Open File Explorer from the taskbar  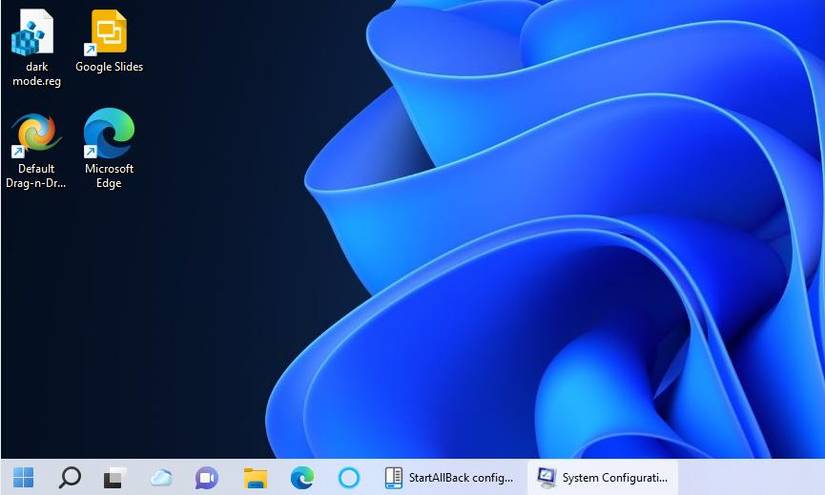tap(255, 478)
